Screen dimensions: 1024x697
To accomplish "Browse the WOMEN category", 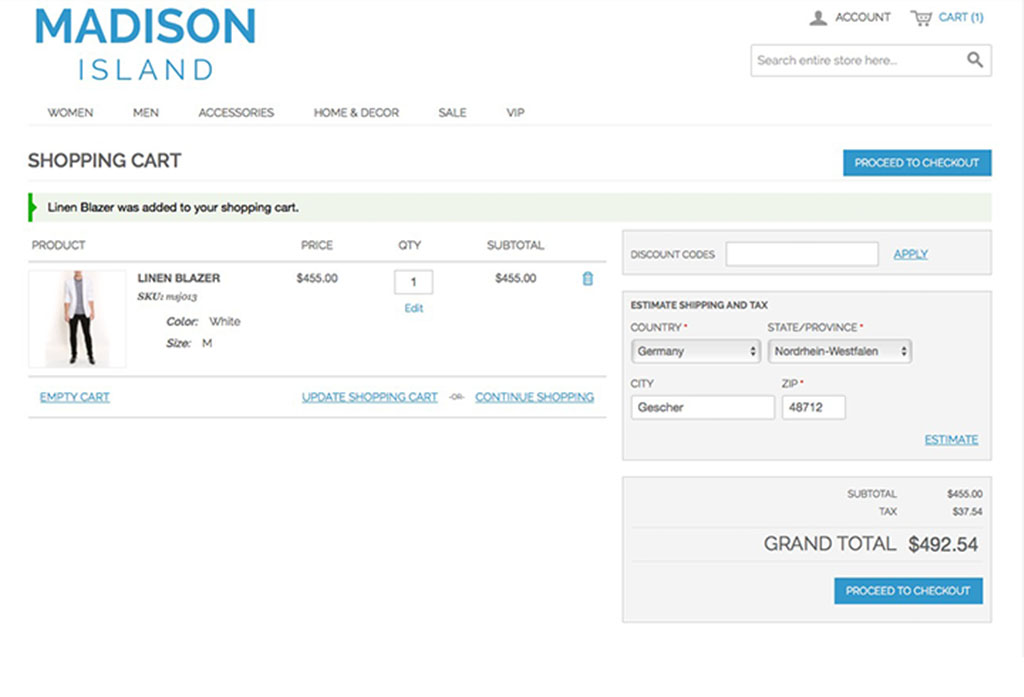I will tap(70, 112).
